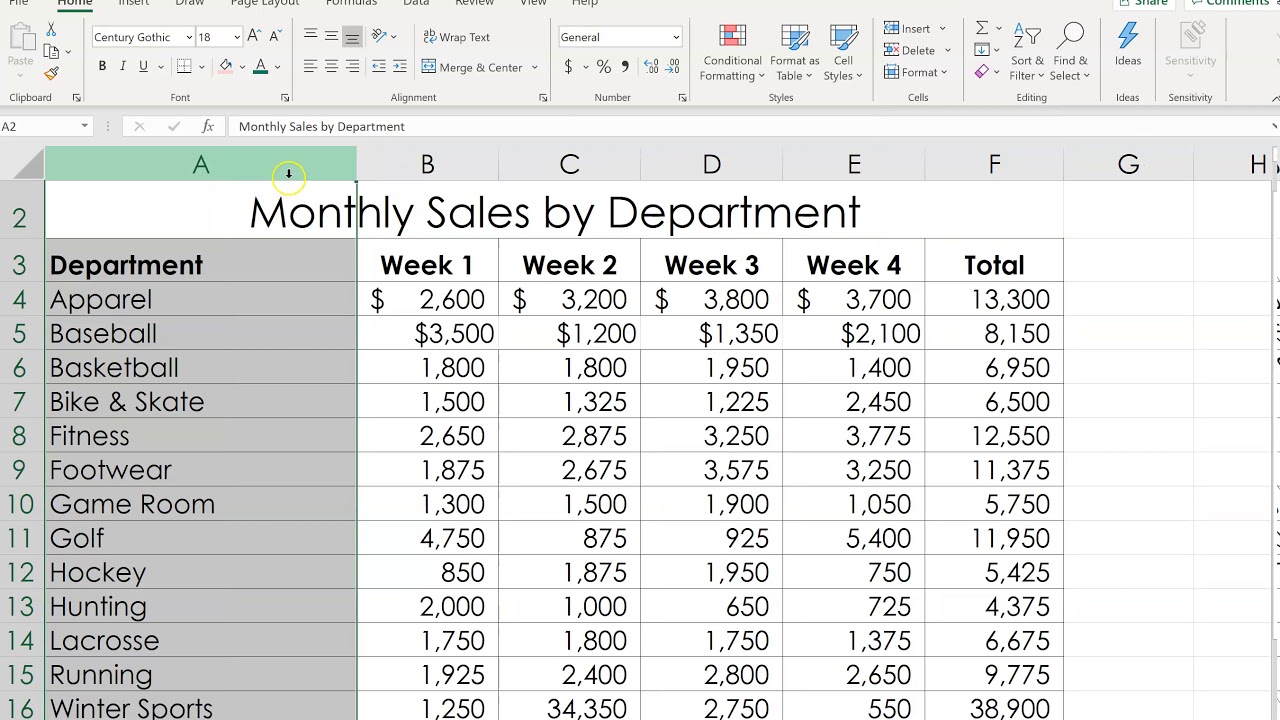The height and width of the screenshot is (720, 1280).
Task: Set Bottom Align vertical alignment
Action: [352, 37]
